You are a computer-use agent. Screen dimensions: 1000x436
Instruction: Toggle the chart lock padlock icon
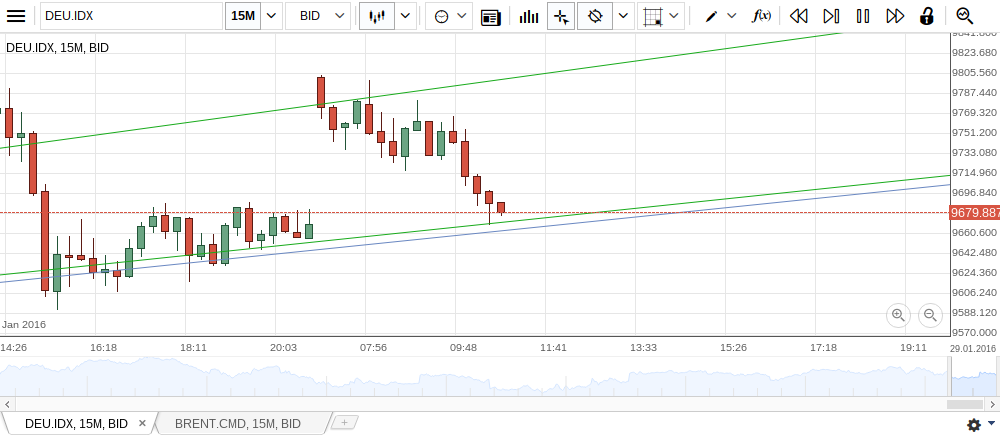click(927, 16)
